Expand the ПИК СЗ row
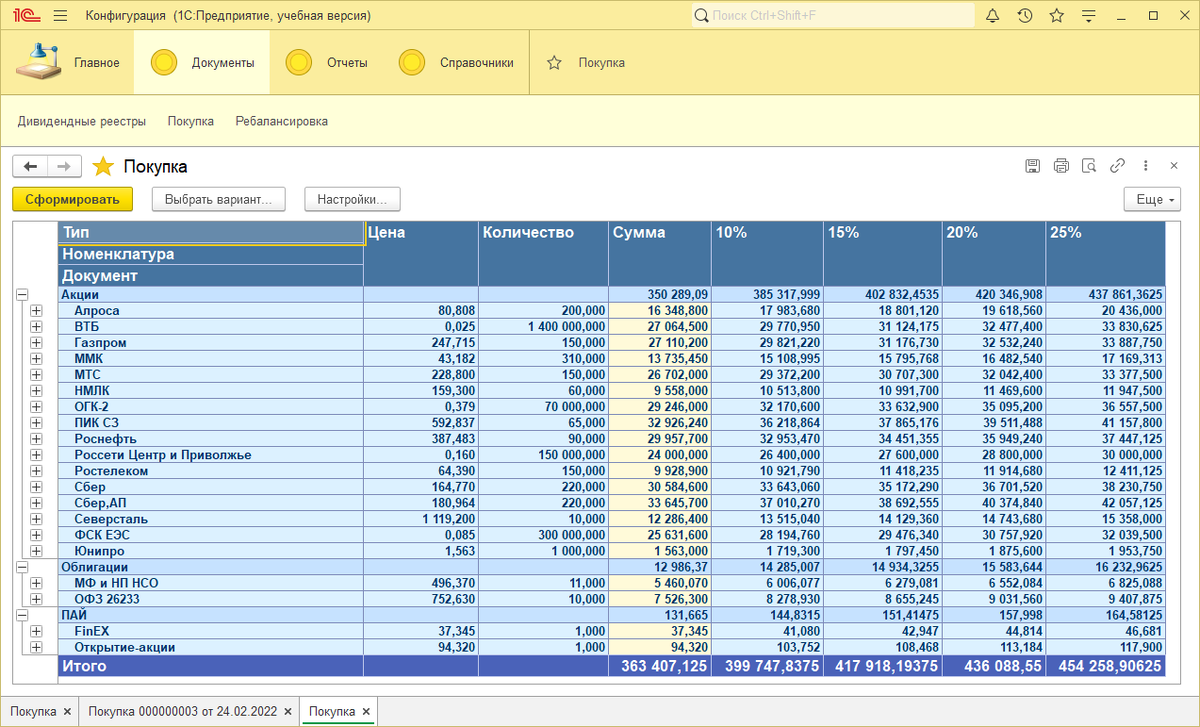The width and height of the screenshot is (1200, 727). pyautogui.click(x=37, y=423)
